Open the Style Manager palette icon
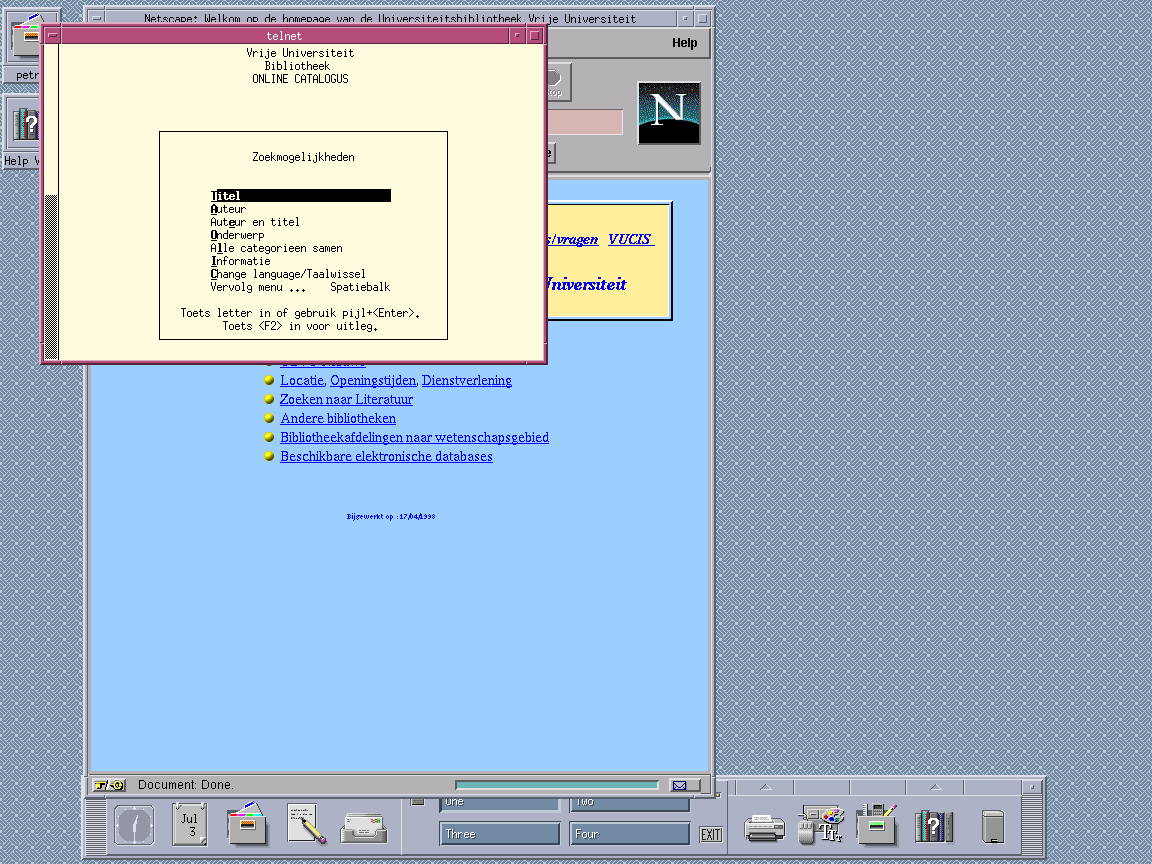1152x864 pixels. 821,824
